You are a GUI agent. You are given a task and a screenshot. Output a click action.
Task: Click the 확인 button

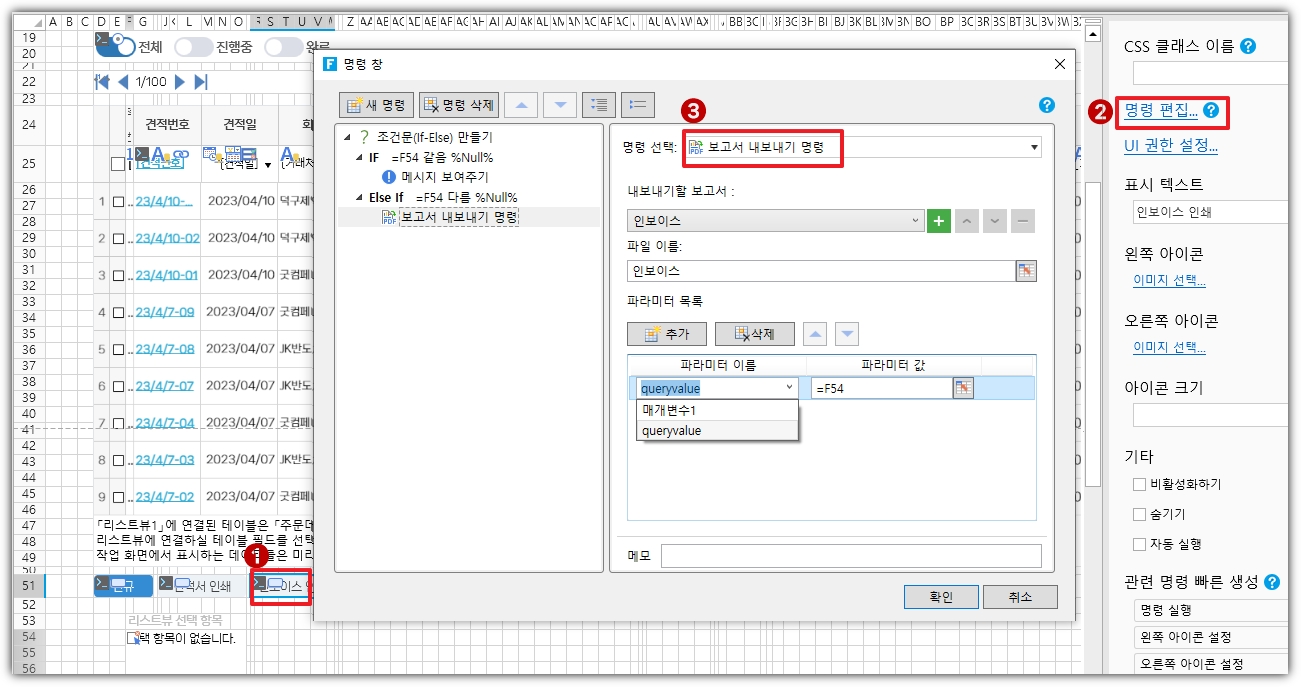click(940, 597)
